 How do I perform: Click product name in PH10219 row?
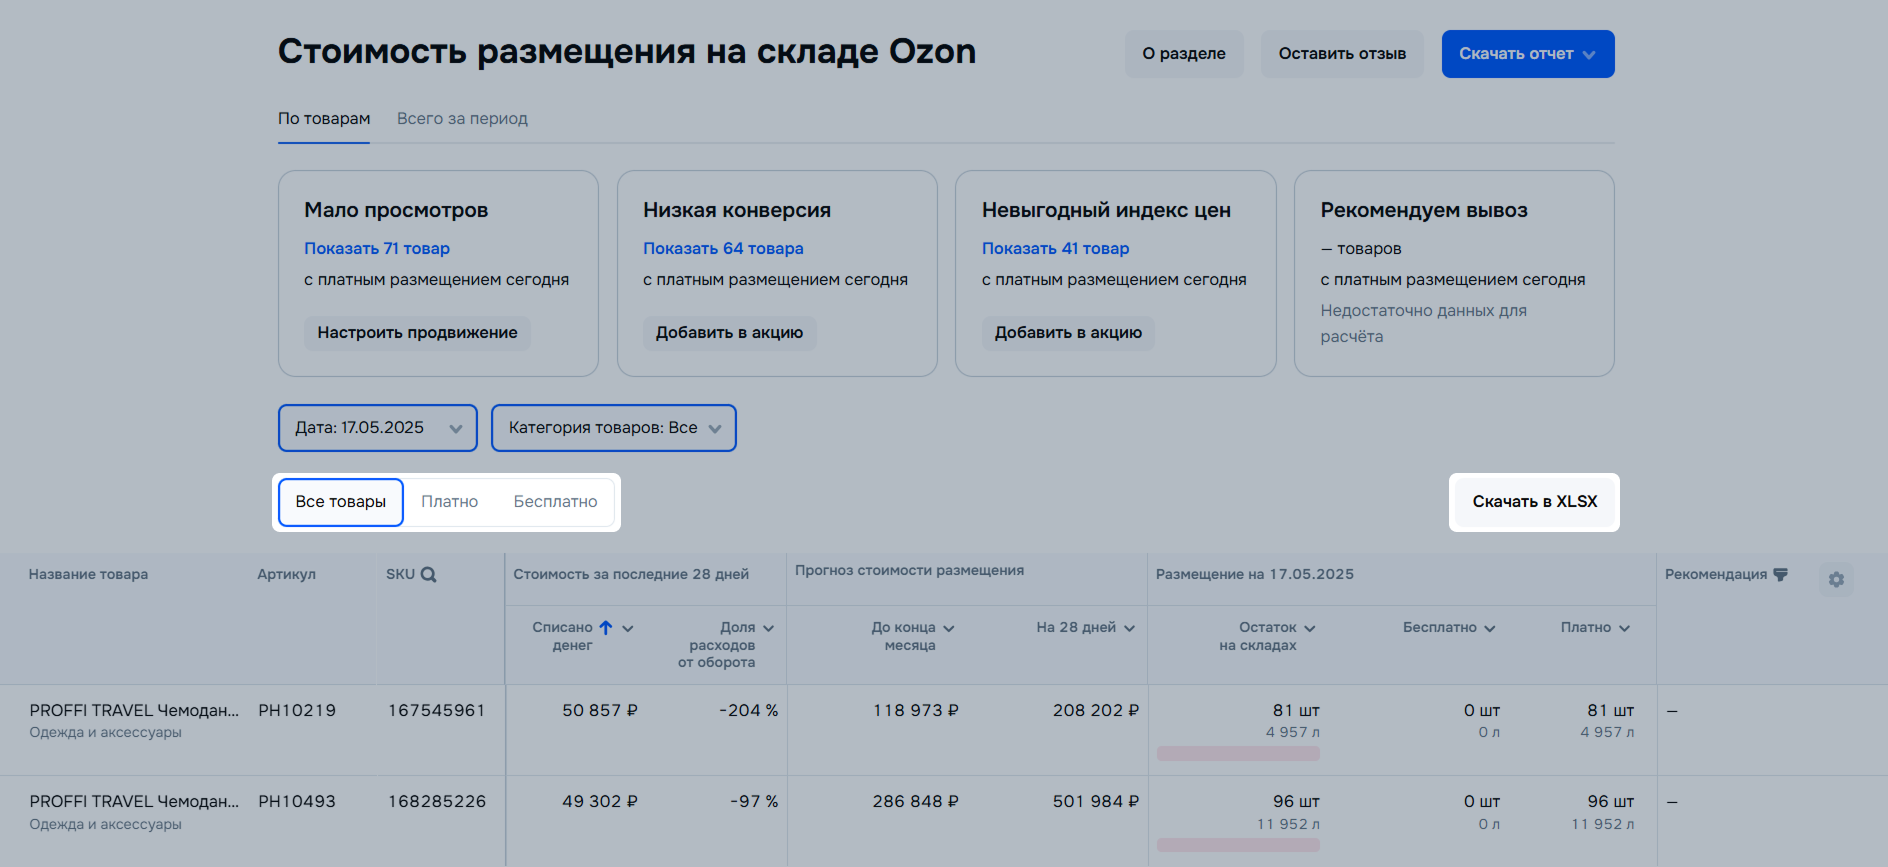tap(134, 711)
